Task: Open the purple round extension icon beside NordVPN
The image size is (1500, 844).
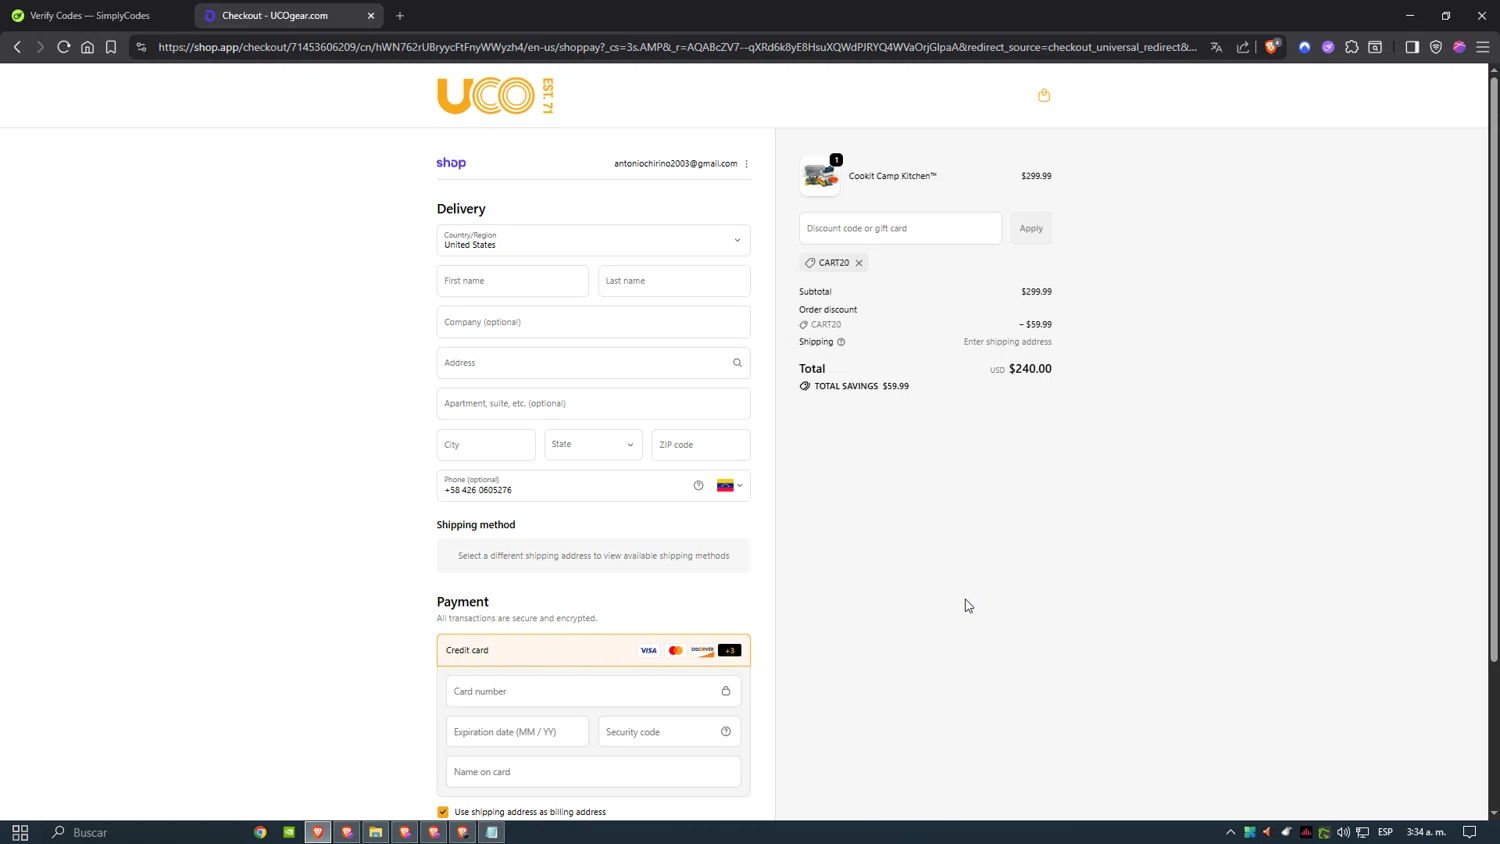Action: 1328,47
